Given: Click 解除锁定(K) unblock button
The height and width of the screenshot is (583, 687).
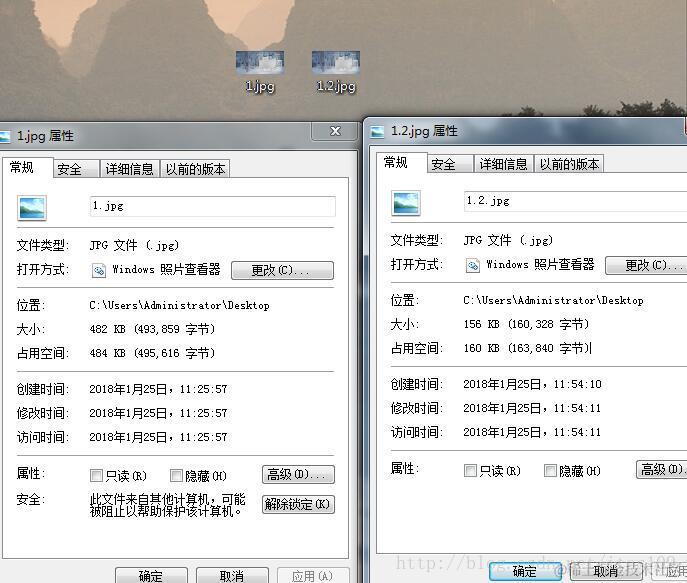Looking at the screenshot, I should coord(298,505).
